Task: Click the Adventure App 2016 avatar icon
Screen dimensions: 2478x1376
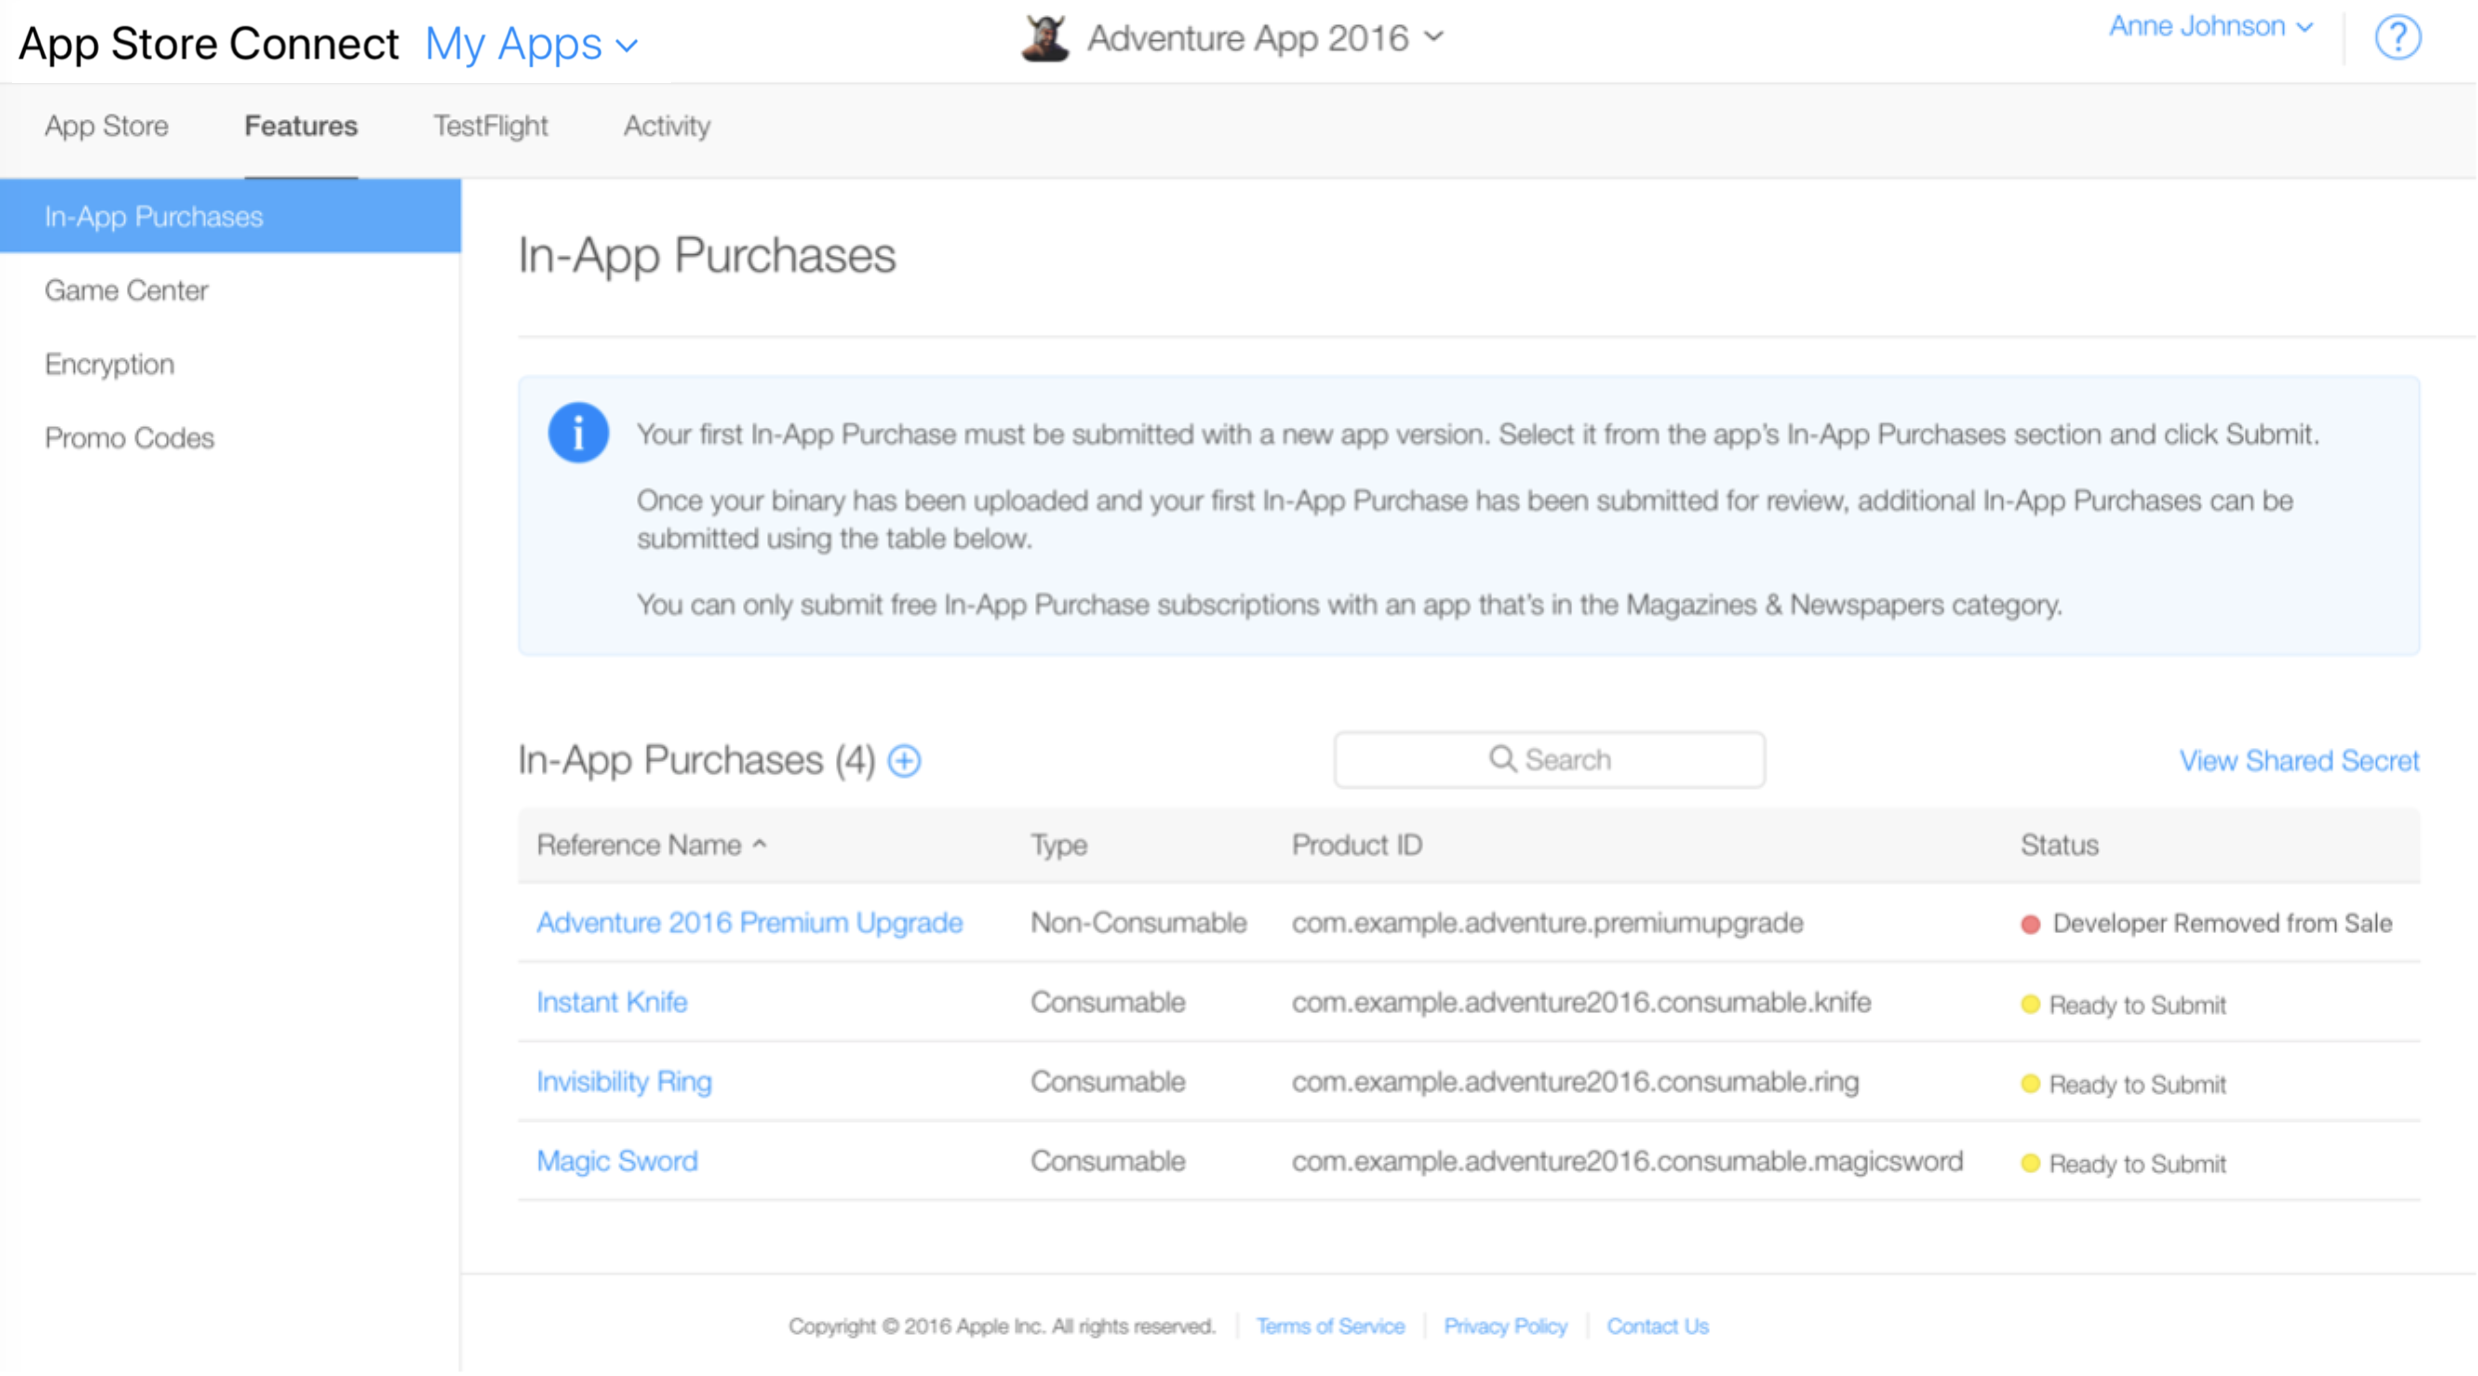Action: [x=1045, y=38]
